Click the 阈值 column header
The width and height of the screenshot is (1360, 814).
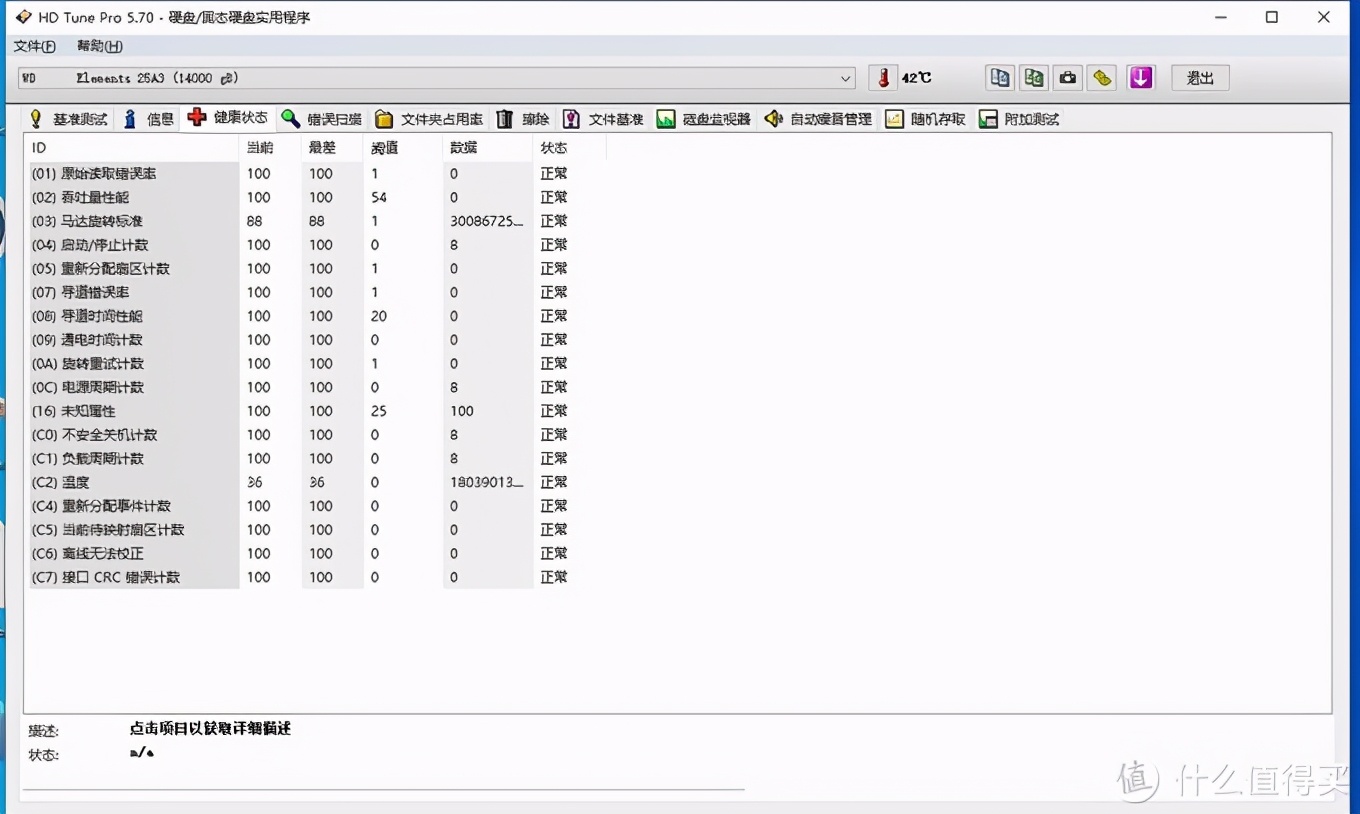coord(384,148)
